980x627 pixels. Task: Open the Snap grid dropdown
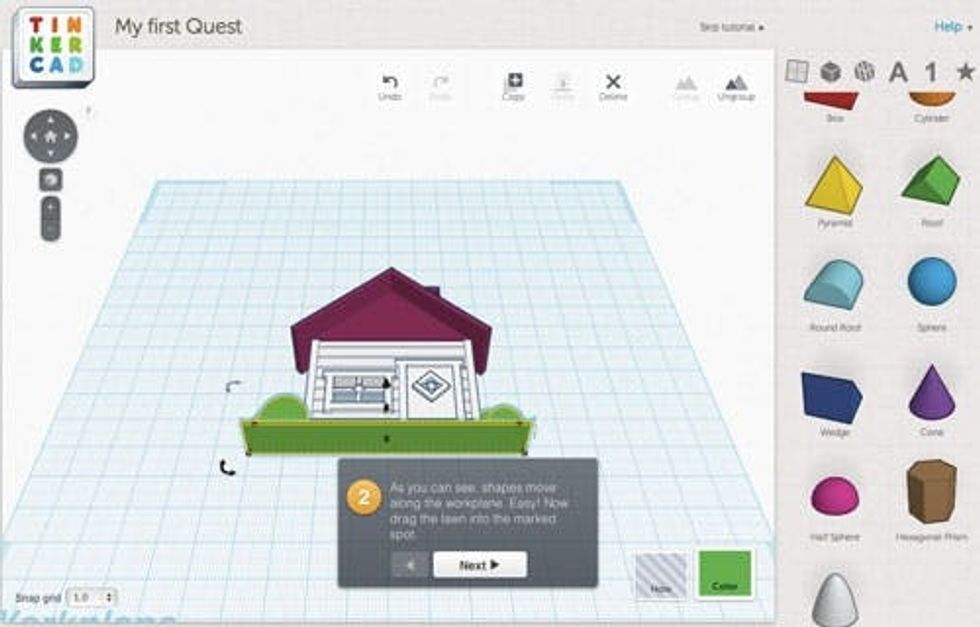(x=95, y=597)
